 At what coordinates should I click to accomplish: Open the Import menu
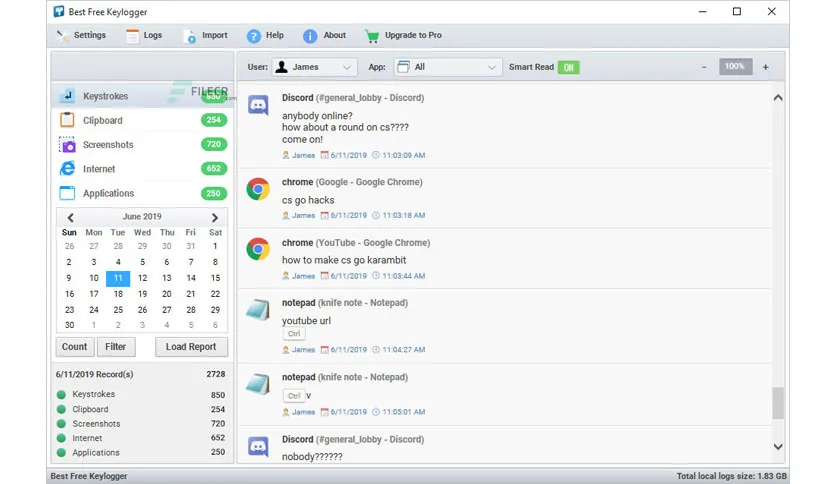pyautogui.click(x=205, y=35)
